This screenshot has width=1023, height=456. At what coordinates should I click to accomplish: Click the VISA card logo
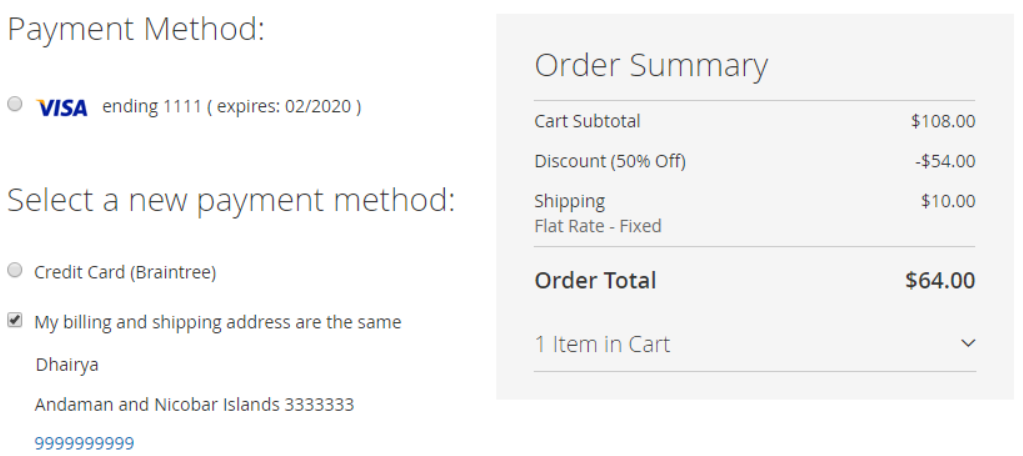coord(61,107)
